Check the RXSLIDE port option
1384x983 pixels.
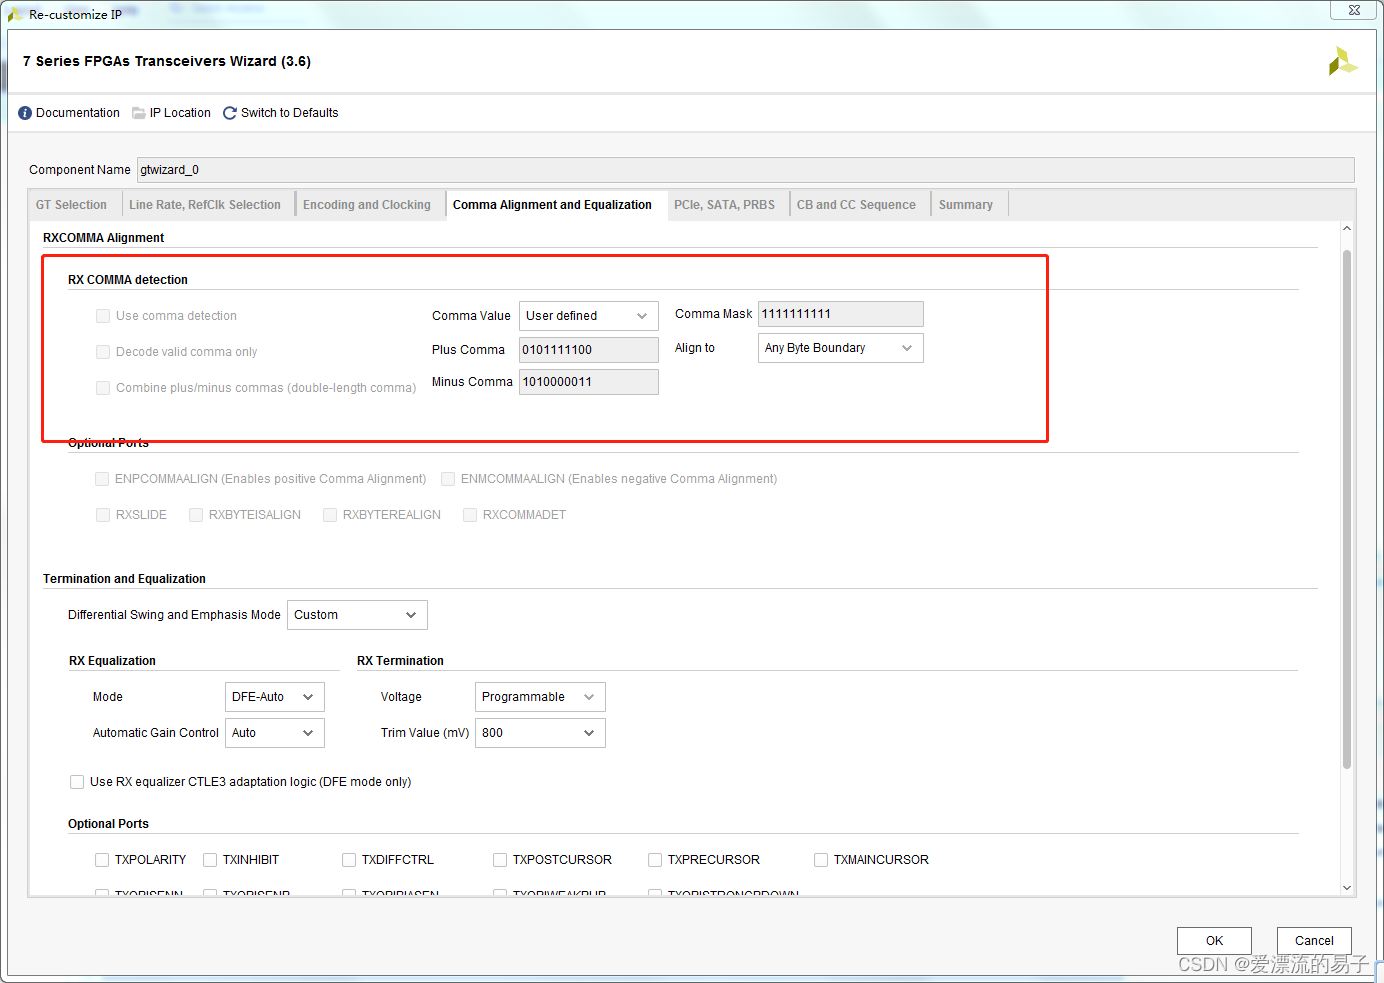click(x=103, y=515)
